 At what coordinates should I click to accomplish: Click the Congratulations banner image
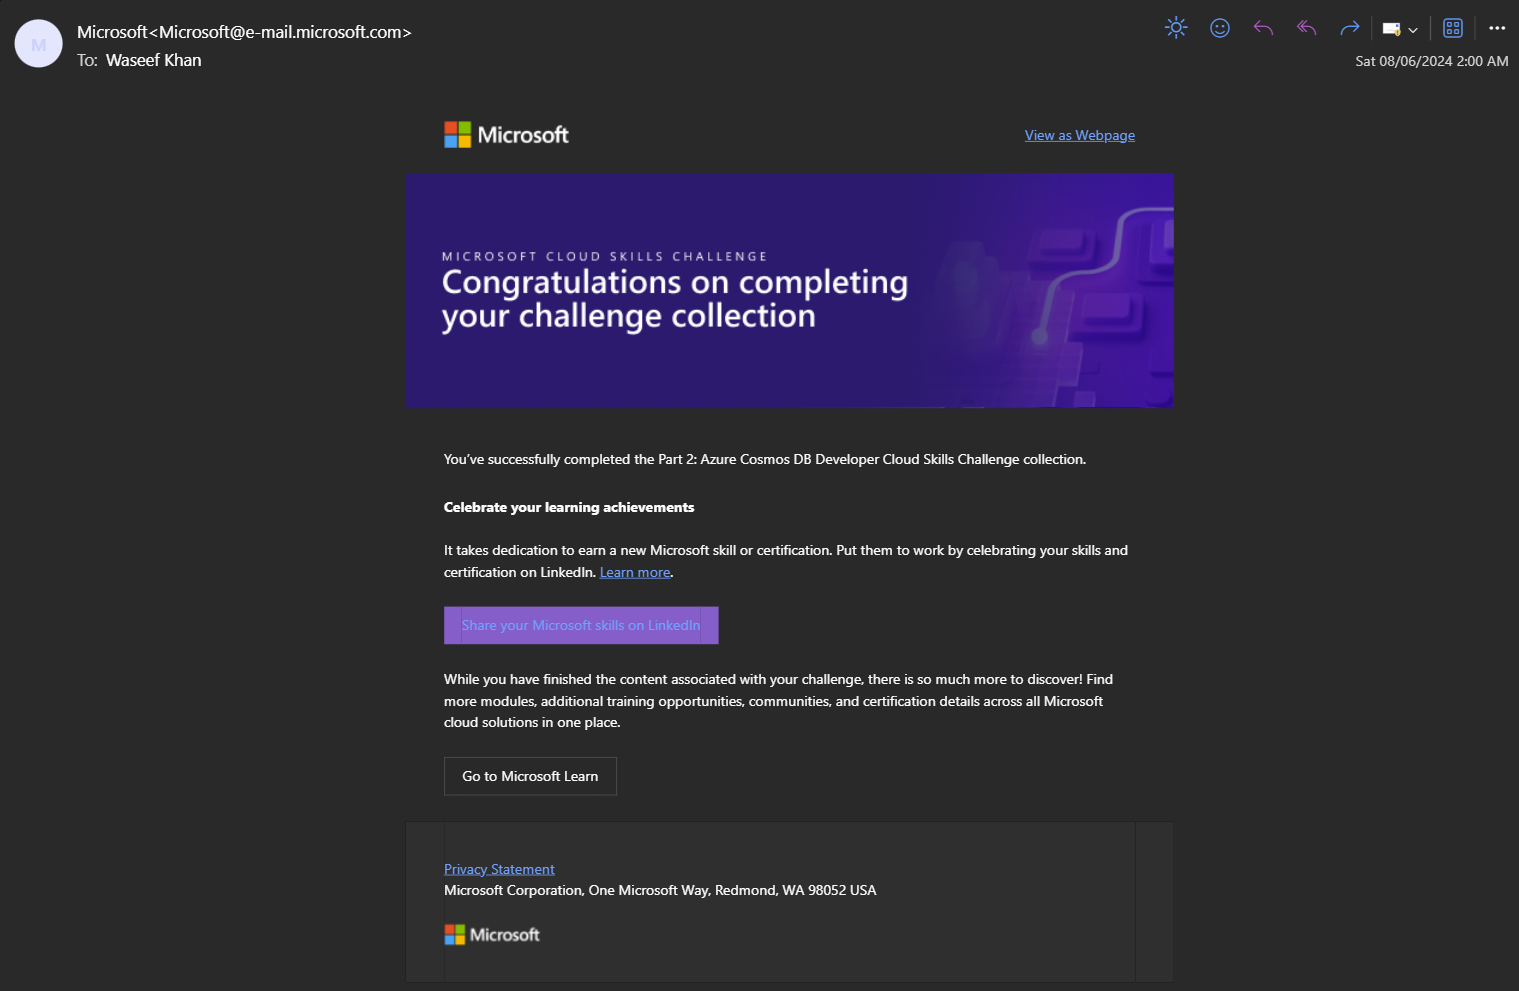(789, 290)
